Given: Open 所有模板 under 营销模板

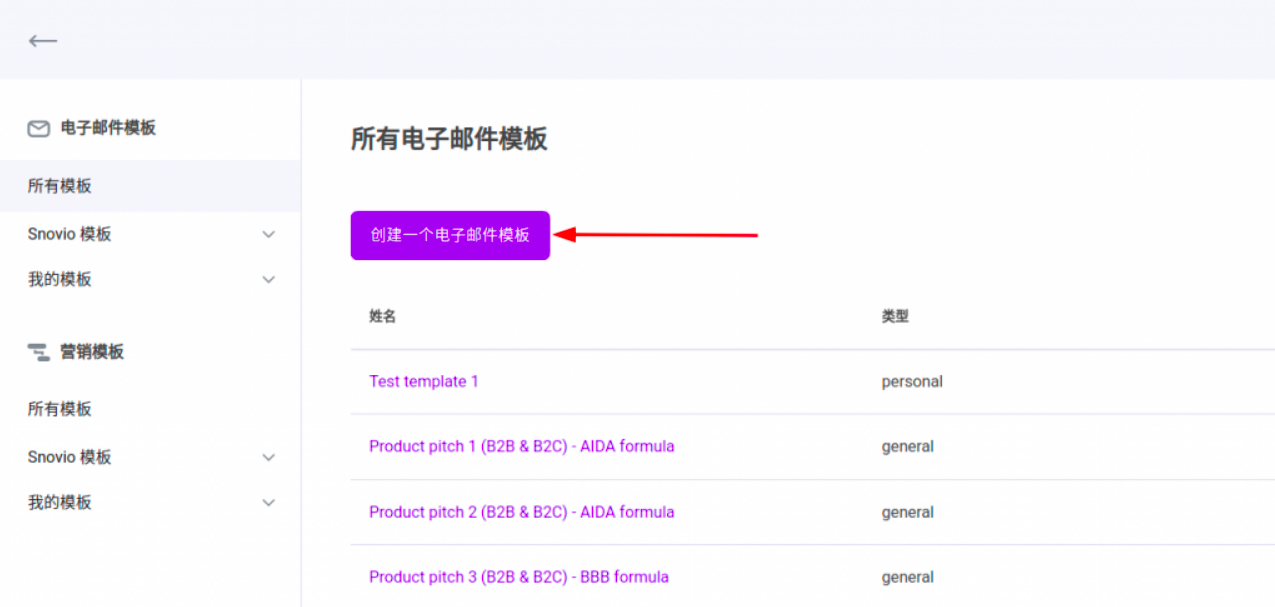Looking at the screenshot, I should coord(60,409).
